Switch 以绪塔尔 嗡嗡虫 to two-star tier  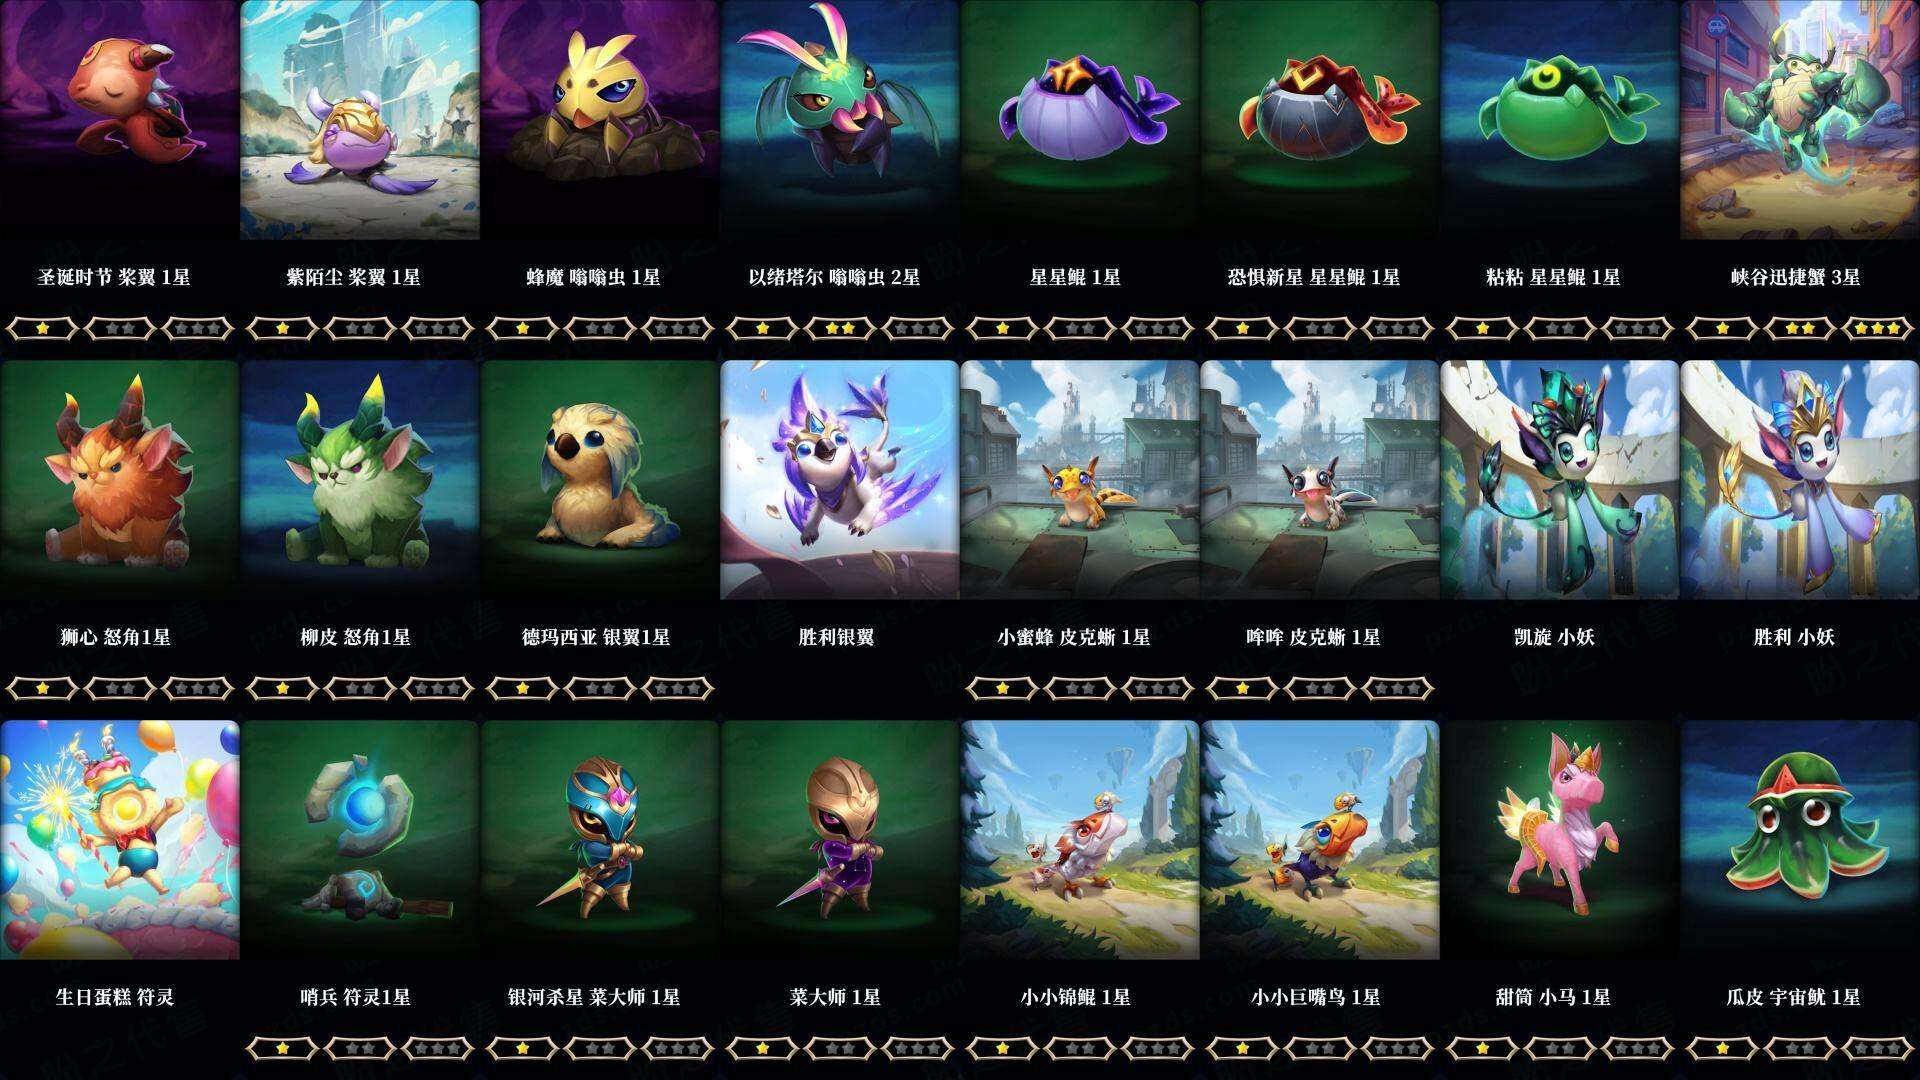click(x=840, y=328)
